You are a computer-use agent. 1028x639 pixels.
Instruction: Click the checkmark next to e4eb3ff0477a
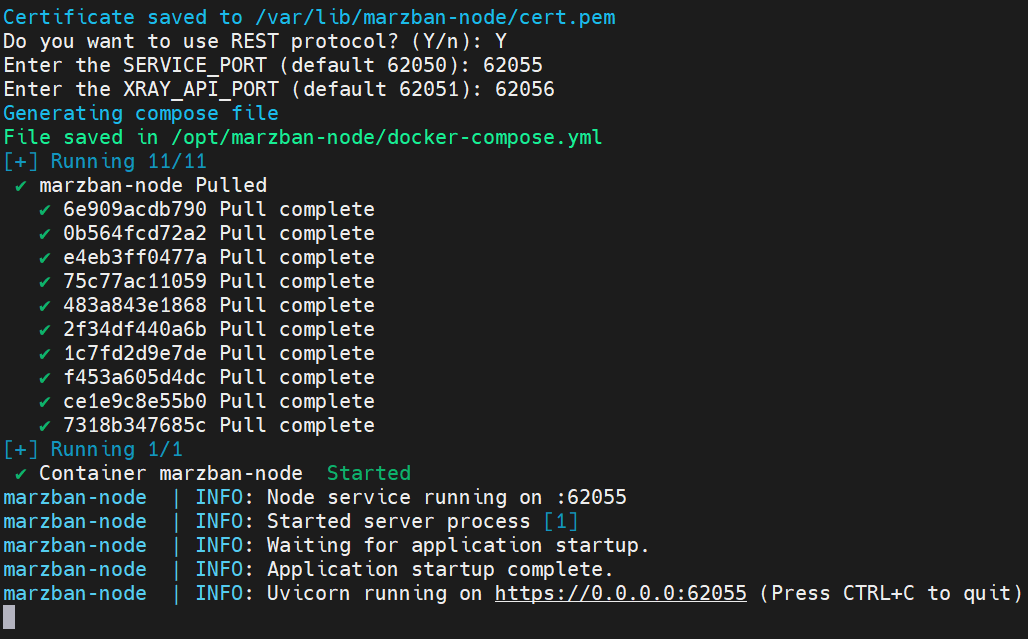45,258
